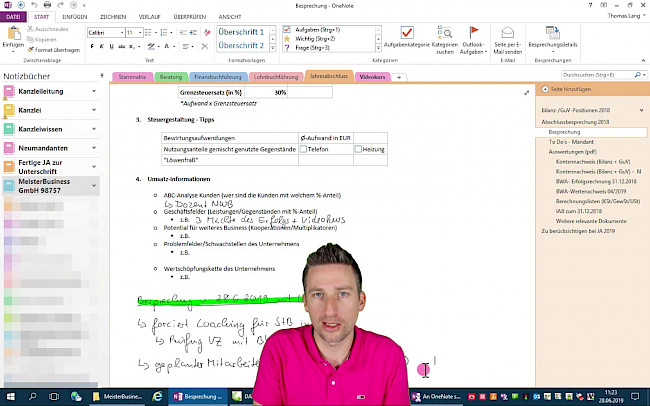Click Format übertragen painter
Viewport: 650px width, 406px height.
[56, 48]
